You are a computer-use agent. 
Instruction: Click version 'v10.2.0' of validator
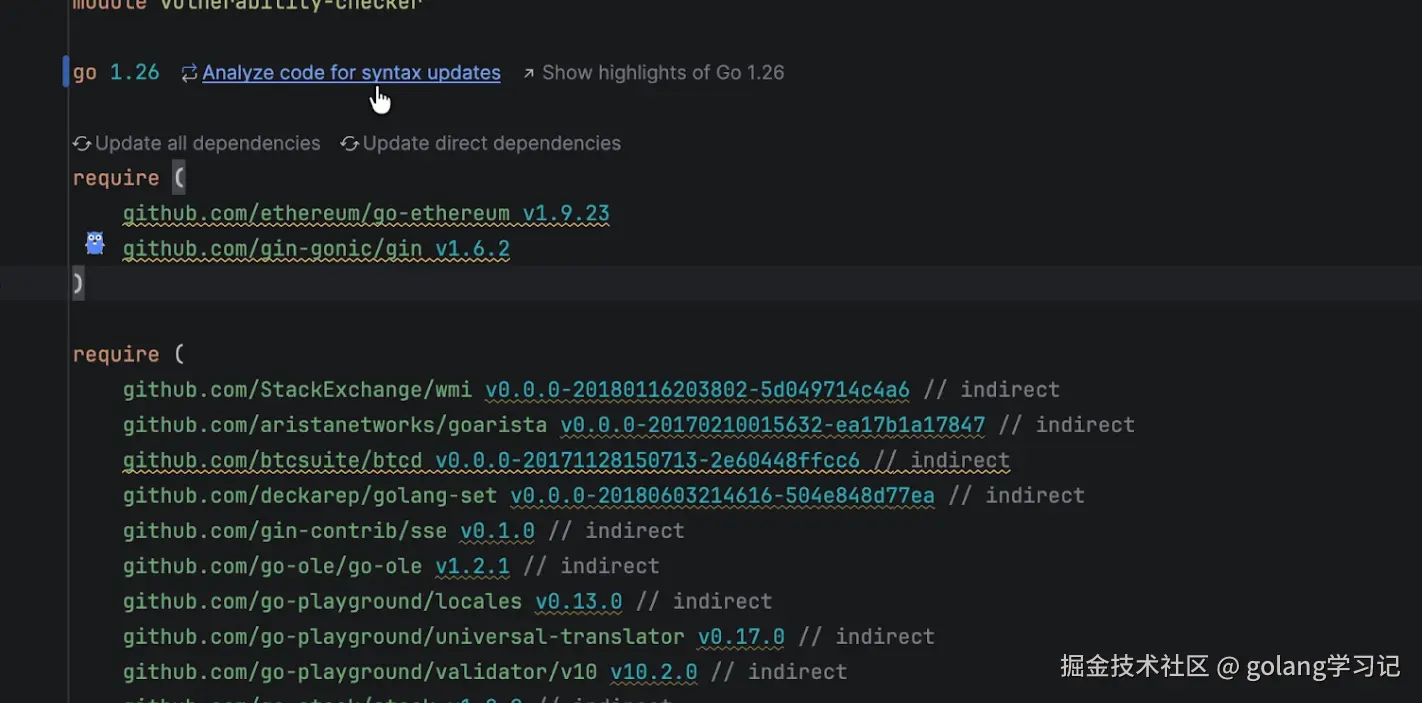coord(653,672)
